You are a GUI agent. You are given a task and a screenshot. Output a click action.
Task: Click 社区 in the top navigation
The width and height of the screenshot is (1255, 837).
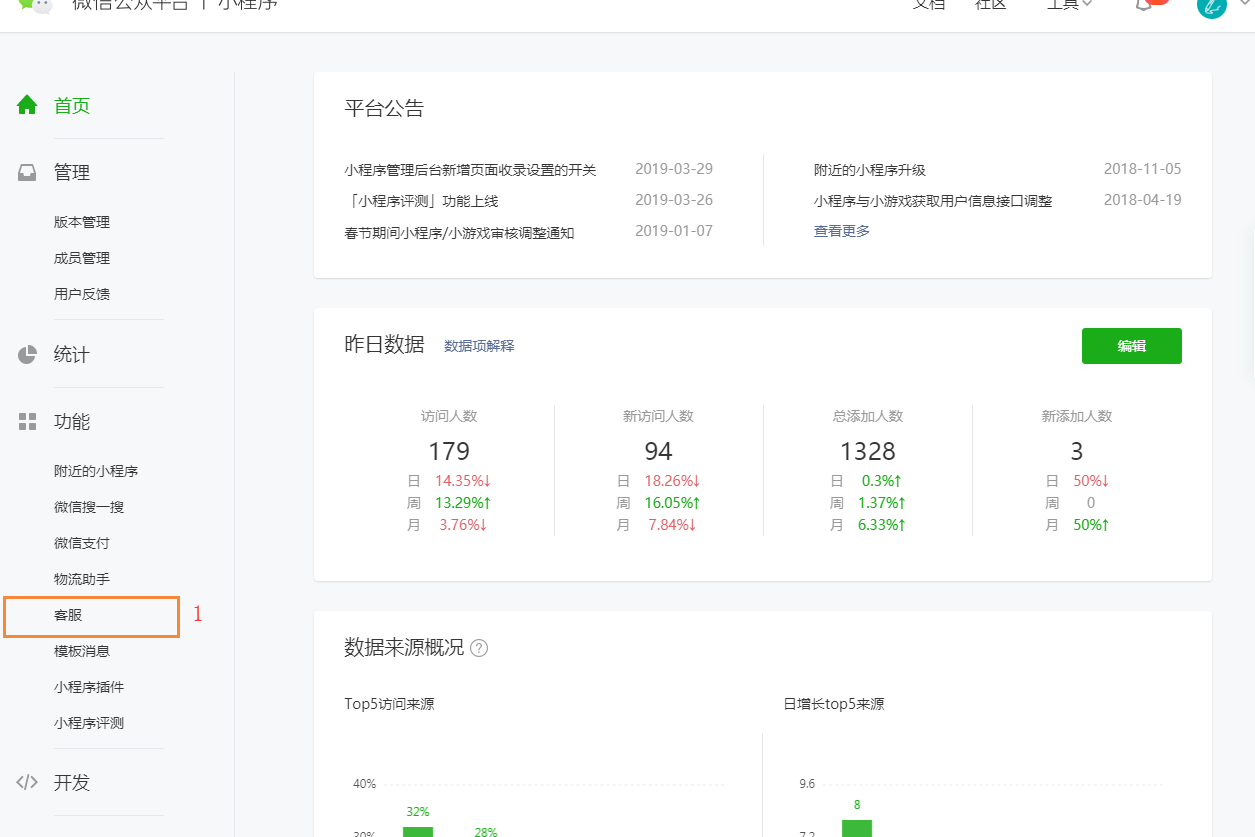990,5
